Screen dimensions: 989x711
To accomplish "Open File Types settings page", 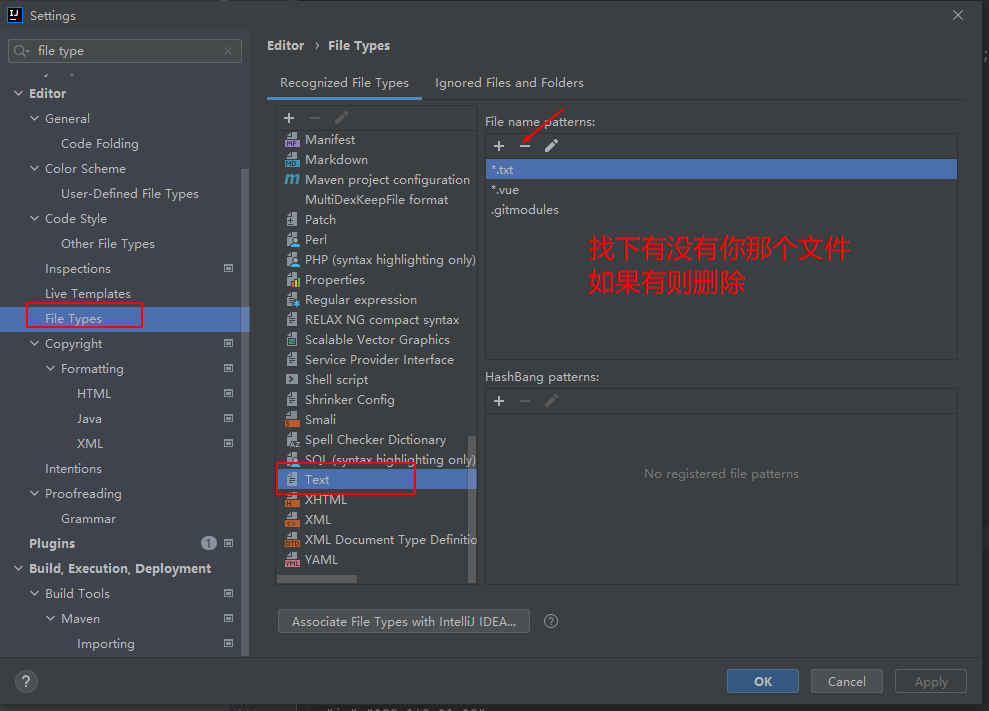I will (x=124, y=319).
